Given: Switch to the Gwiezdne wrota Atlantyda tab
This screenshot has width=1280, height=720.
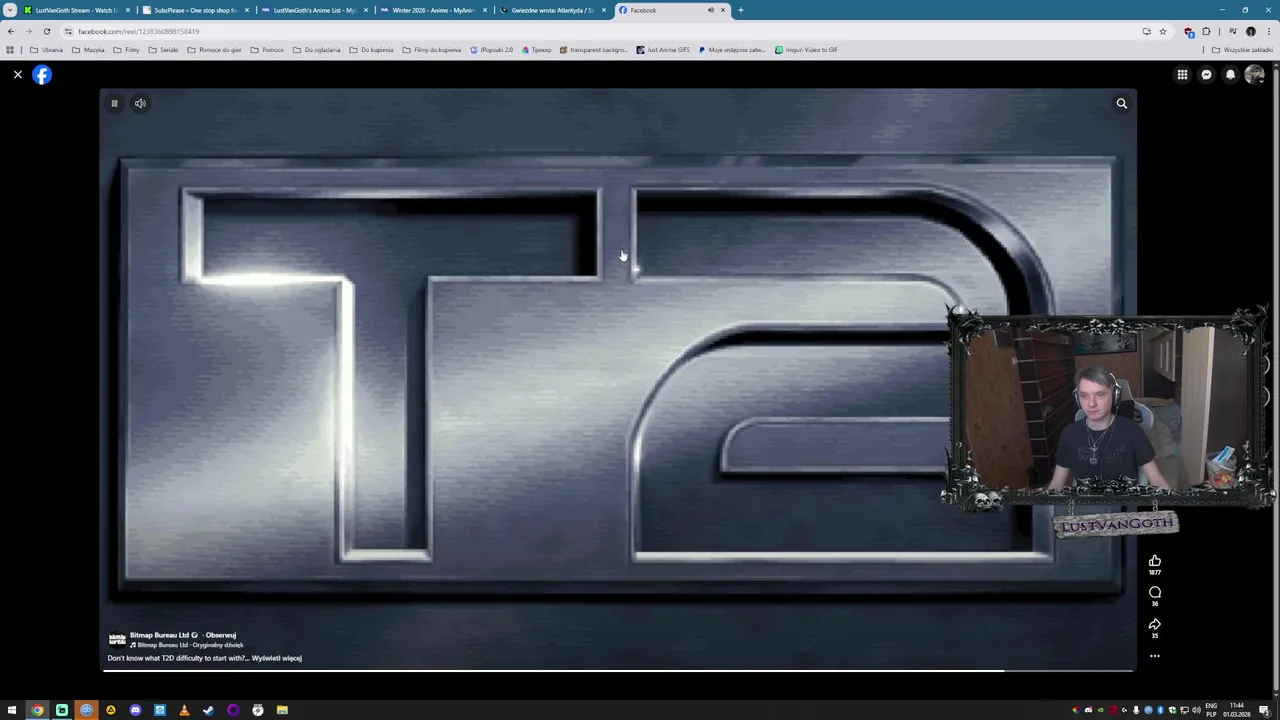Looking at the screenshot, I should tap(552, 10).
